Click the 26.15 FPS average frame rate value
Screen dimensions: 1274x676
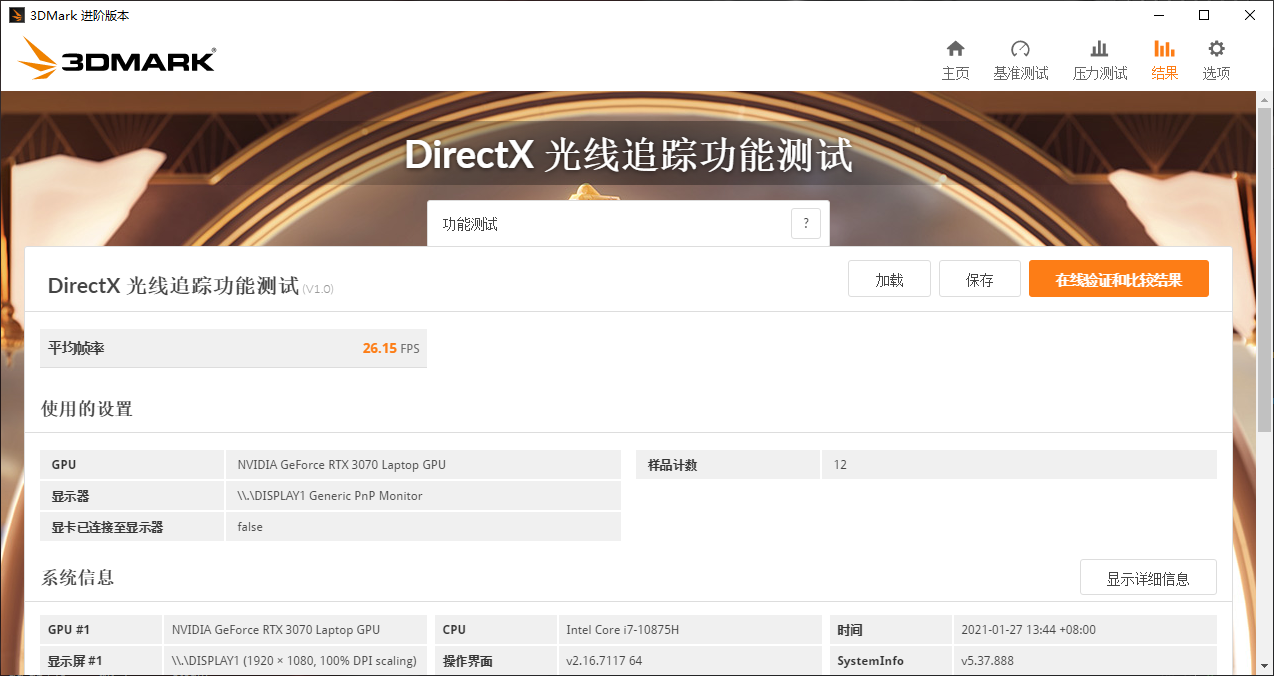(x=391, y=348)
